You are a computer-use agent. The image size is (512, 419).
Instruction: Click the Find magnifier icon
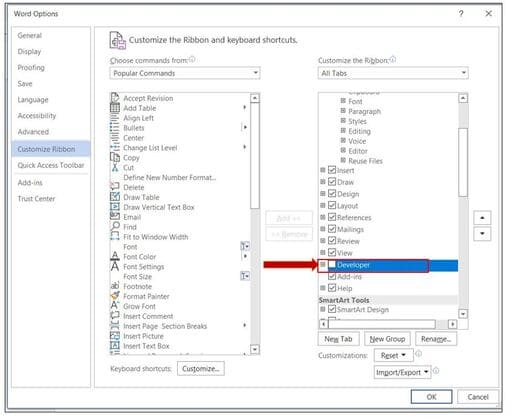[115, 227]
